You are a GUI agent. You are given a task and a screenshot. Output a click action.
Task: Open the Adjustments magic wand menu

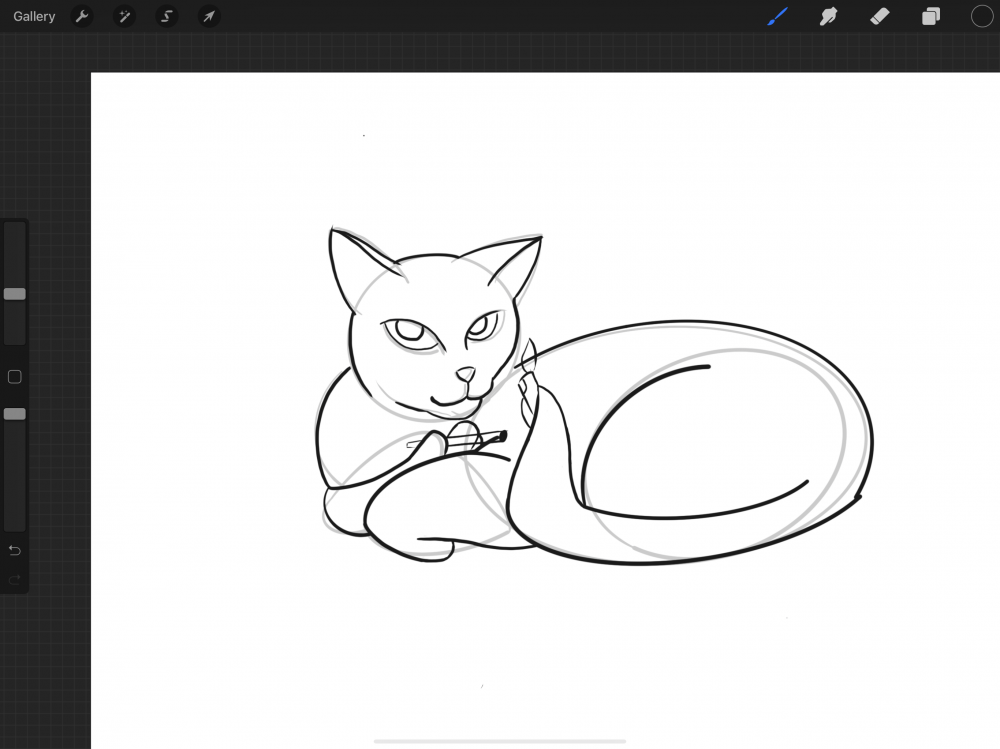click(124, 17)
